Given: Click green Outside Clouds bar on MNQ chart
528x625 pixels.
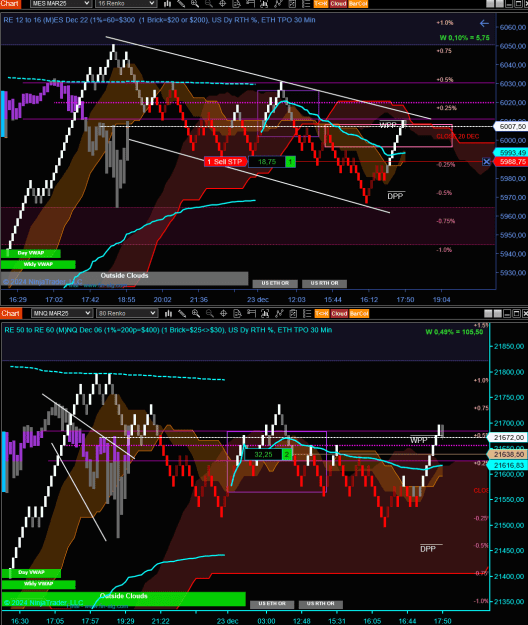Looking at the screenshot, I should 123,599.
